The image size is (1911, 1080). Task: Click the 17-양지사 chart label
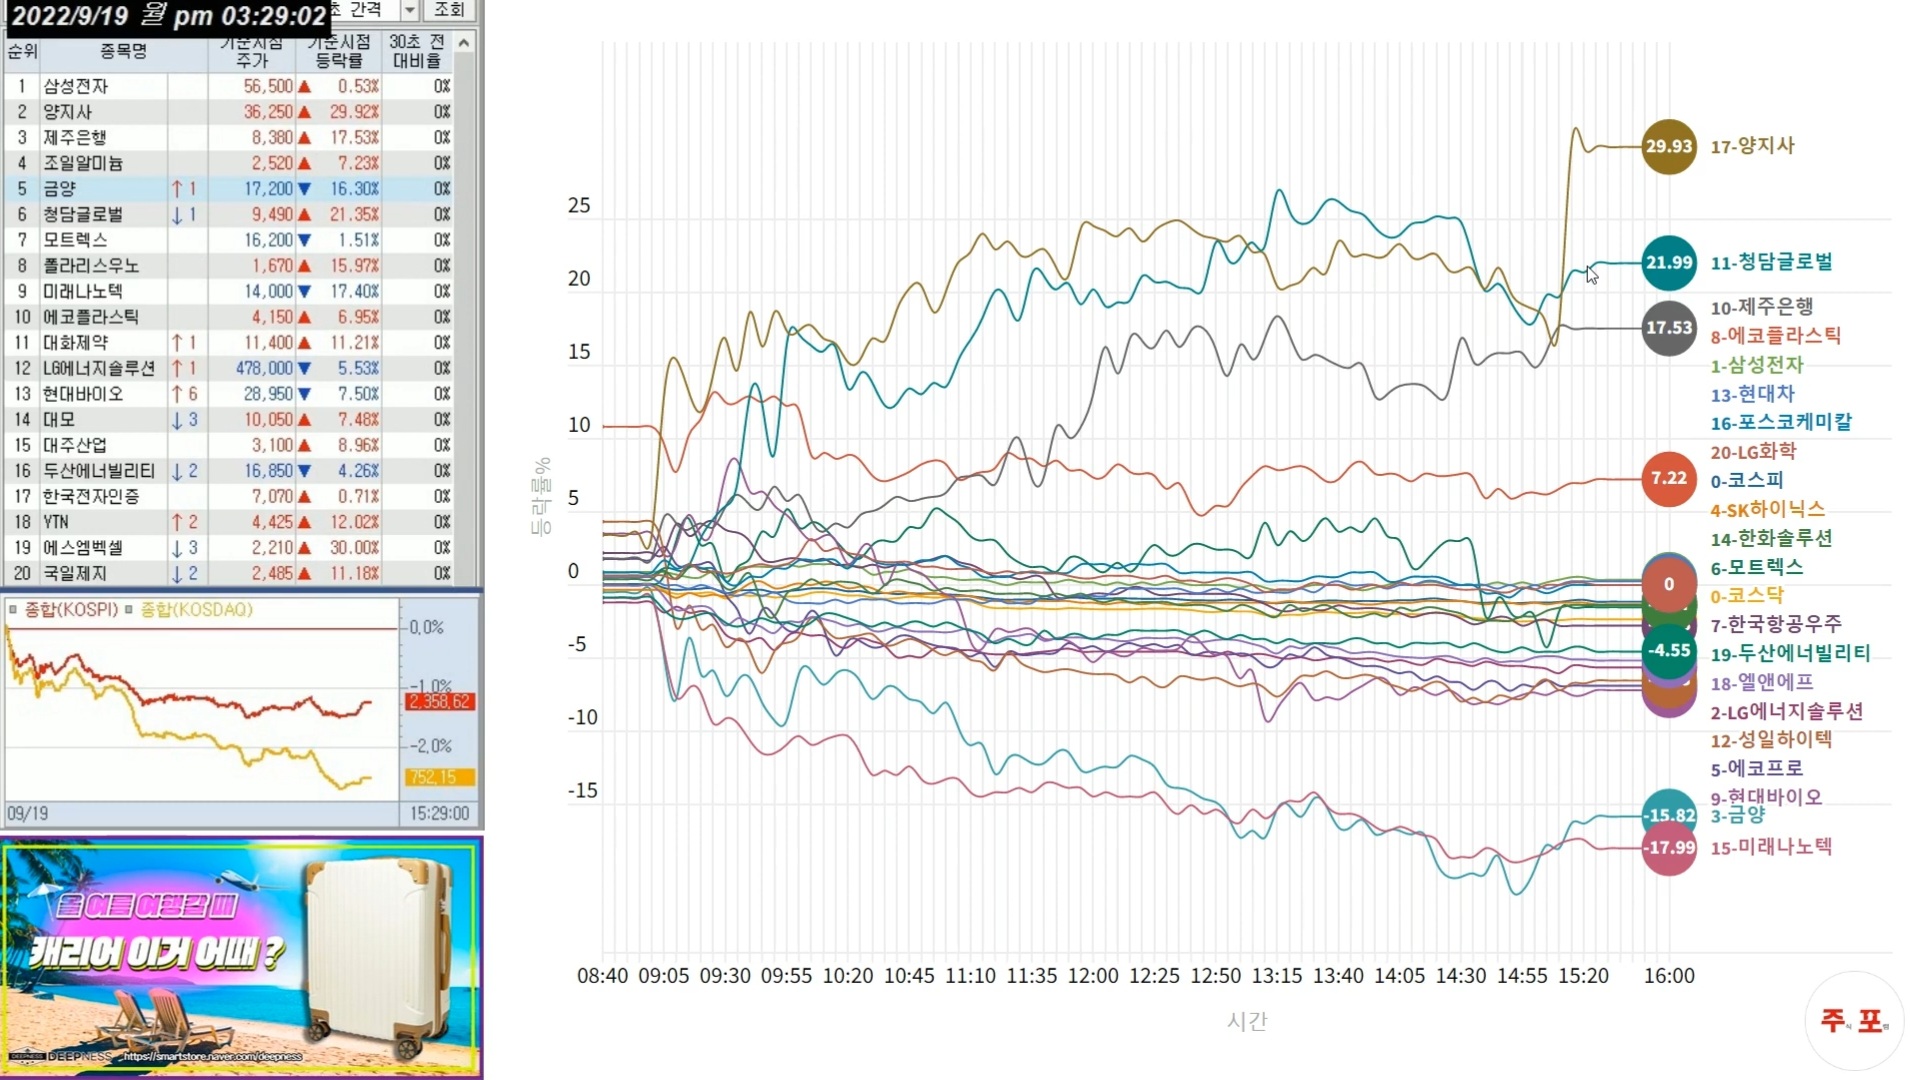(1752, 146)
